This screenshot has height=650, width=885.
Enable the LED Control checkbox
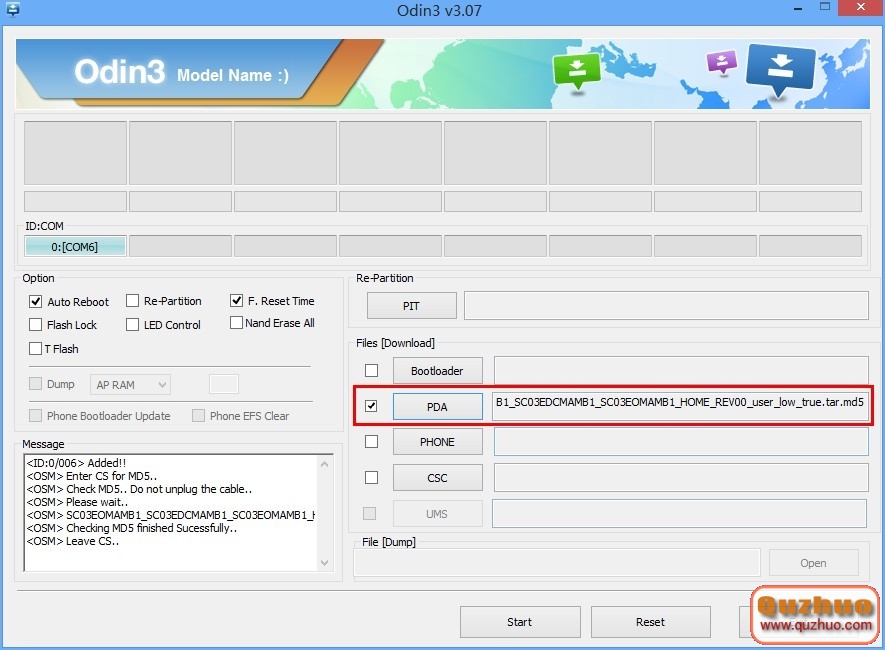click(x=133, y=324)
